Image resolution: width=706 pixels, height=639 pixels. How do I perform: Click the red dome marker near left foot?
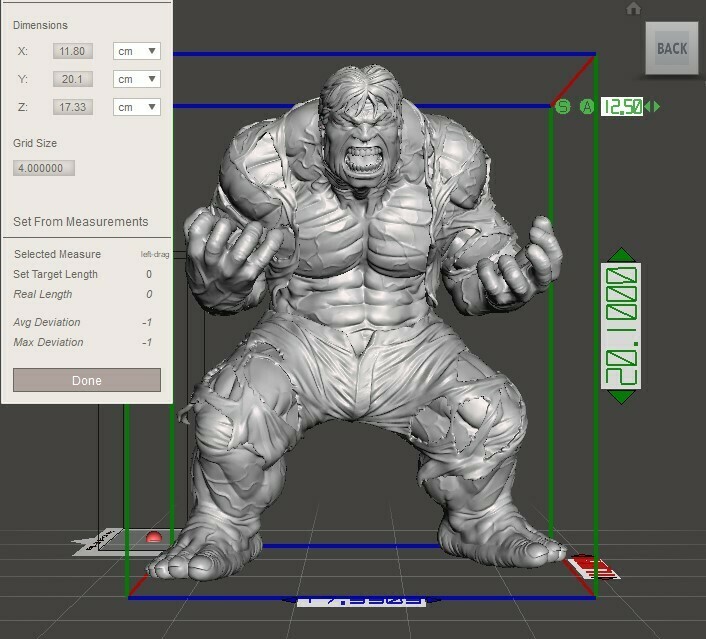pyautogui.click(x=154, y=536)
